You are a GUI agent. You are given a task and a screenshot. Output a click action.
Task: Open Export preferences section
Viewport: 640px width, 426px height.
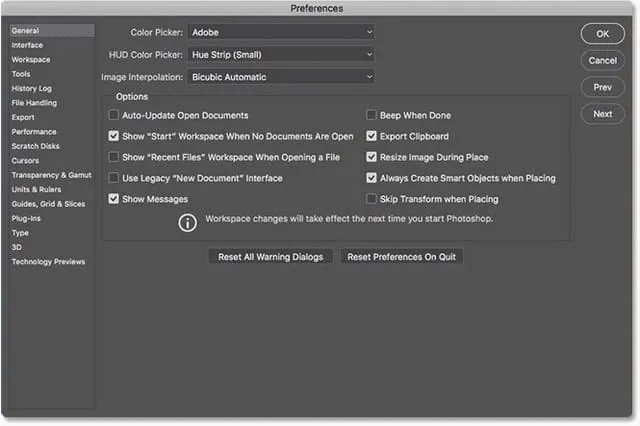coord(23,118)
